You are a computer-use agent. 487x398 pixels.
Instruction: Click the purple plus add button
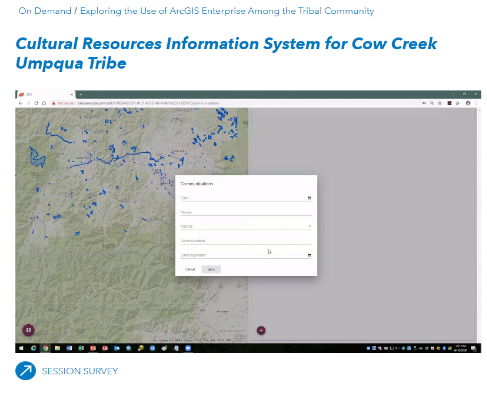click(261, 330)
